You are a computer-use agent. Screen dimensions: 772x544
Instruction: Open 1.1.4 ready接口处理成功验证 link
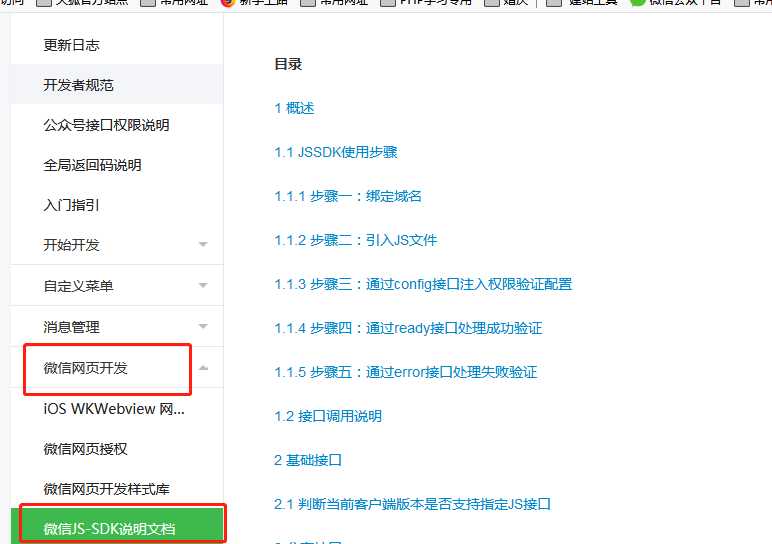(x=408, y=328)
